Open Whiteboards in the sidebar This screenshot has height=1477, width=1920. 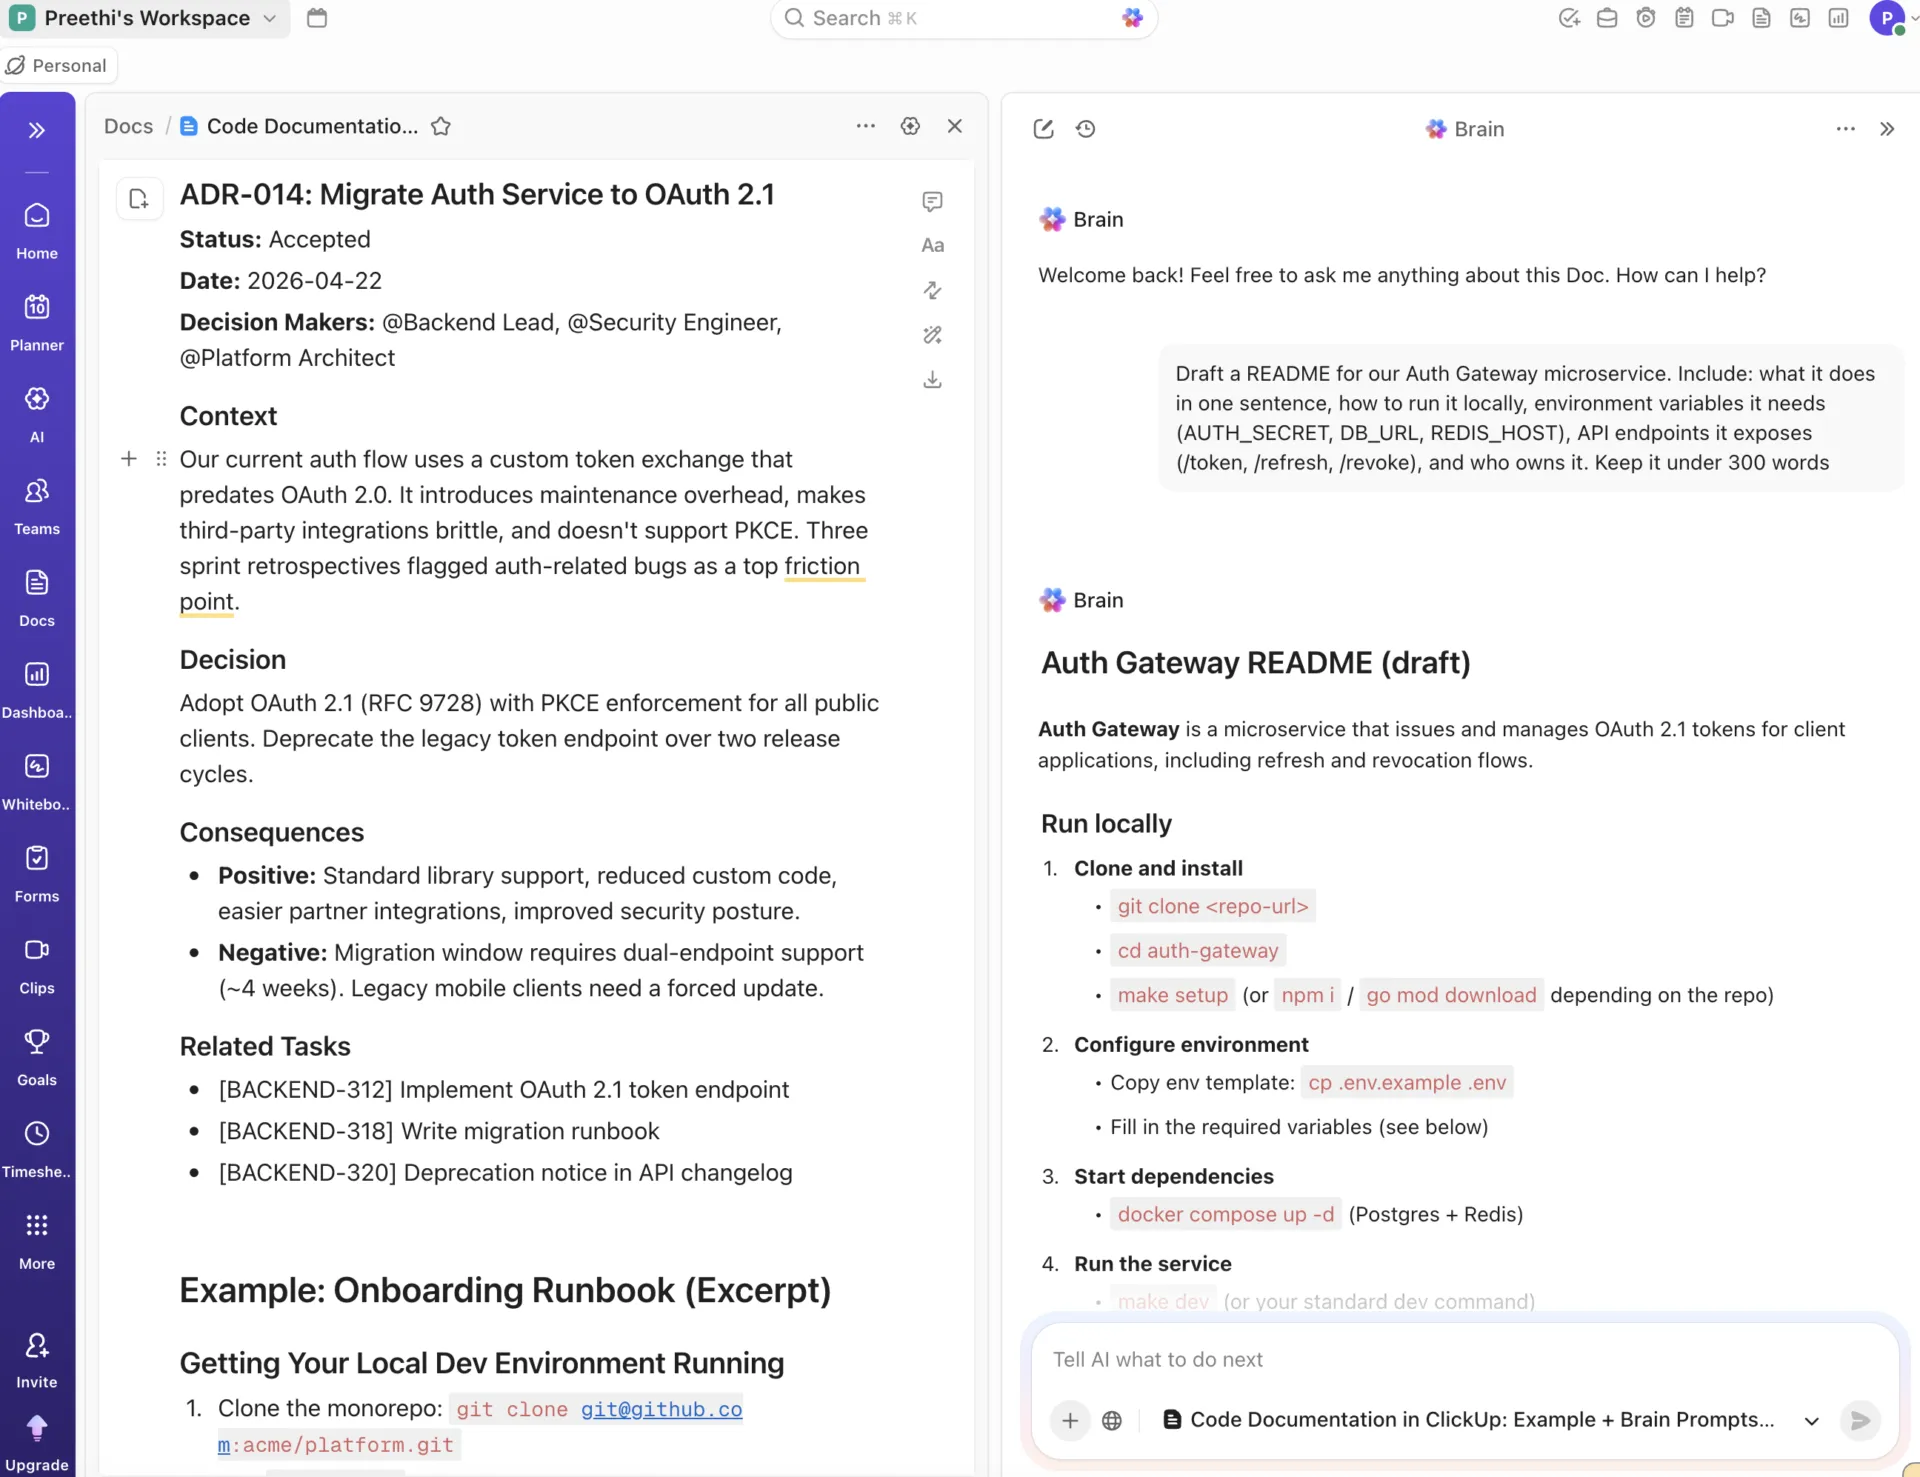coord(37,783)
